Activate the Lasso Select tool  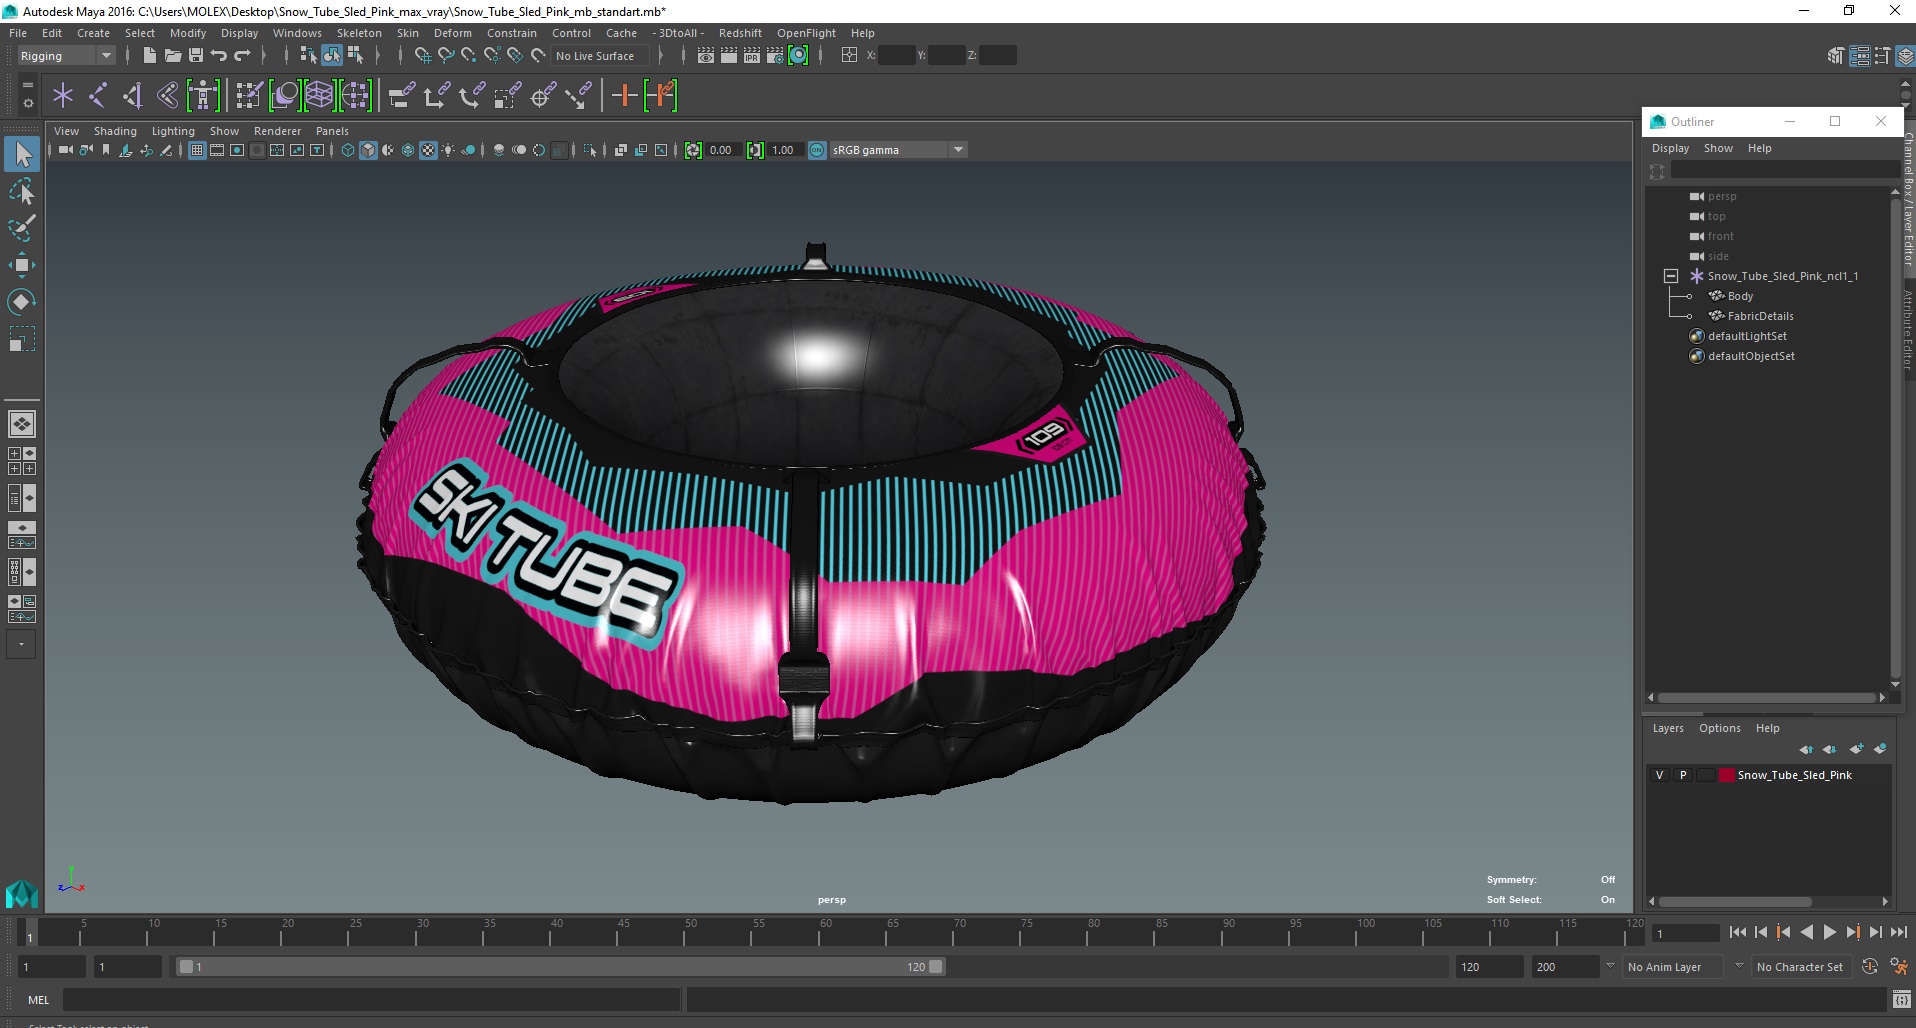click(x=22, y=191)
